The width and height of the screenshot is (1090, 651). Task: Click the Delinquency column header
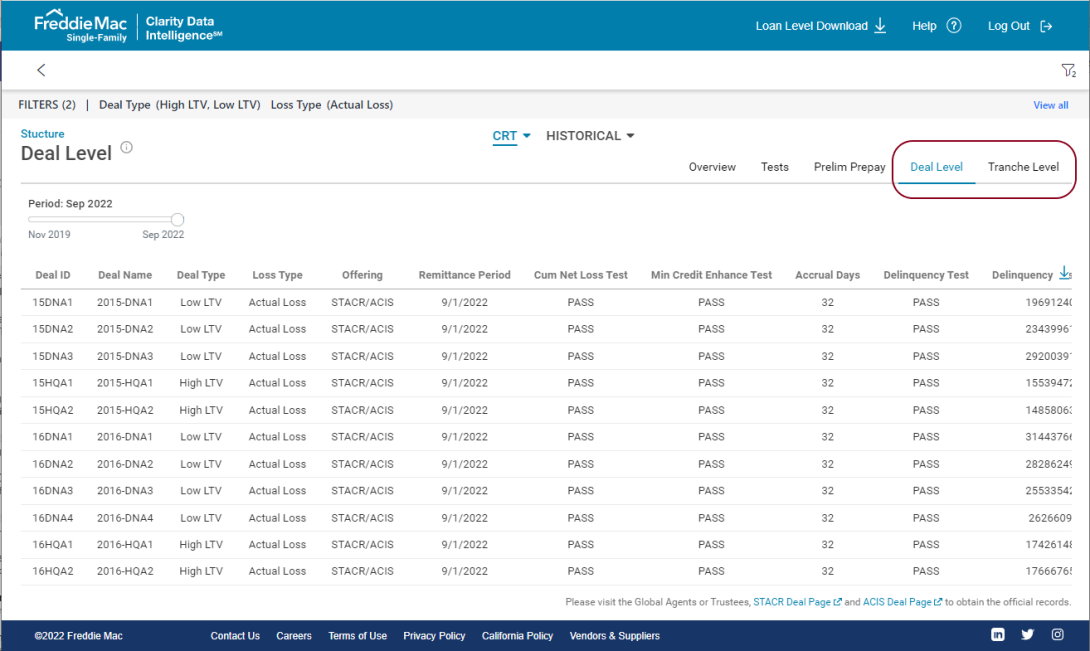pyautogui.click(x=1022, y=275)
